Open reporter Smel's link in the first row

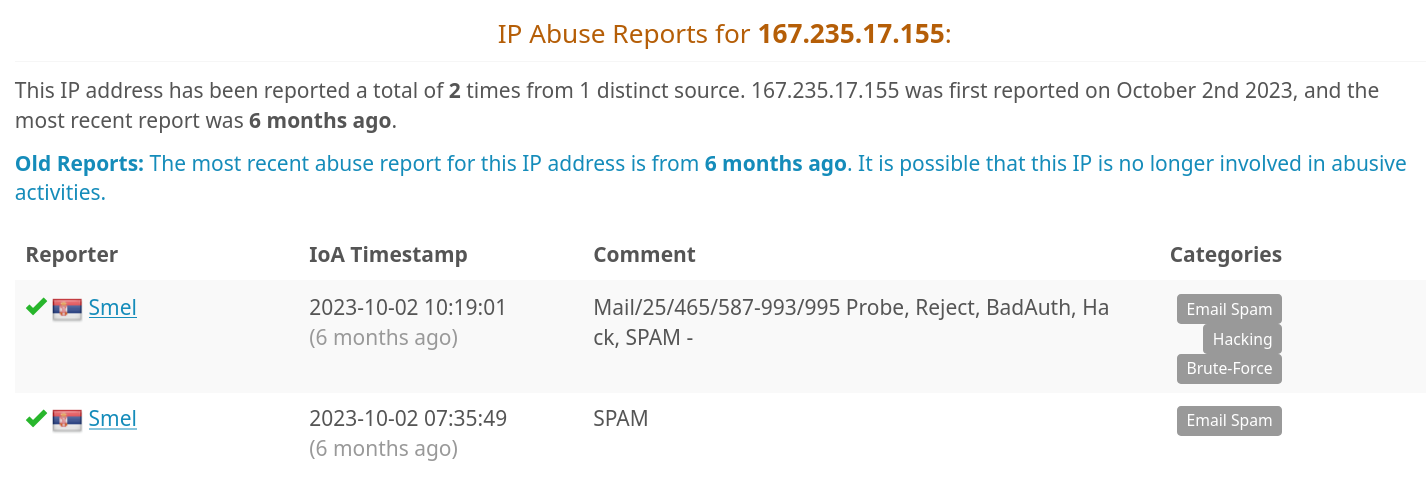coord(112,308)
